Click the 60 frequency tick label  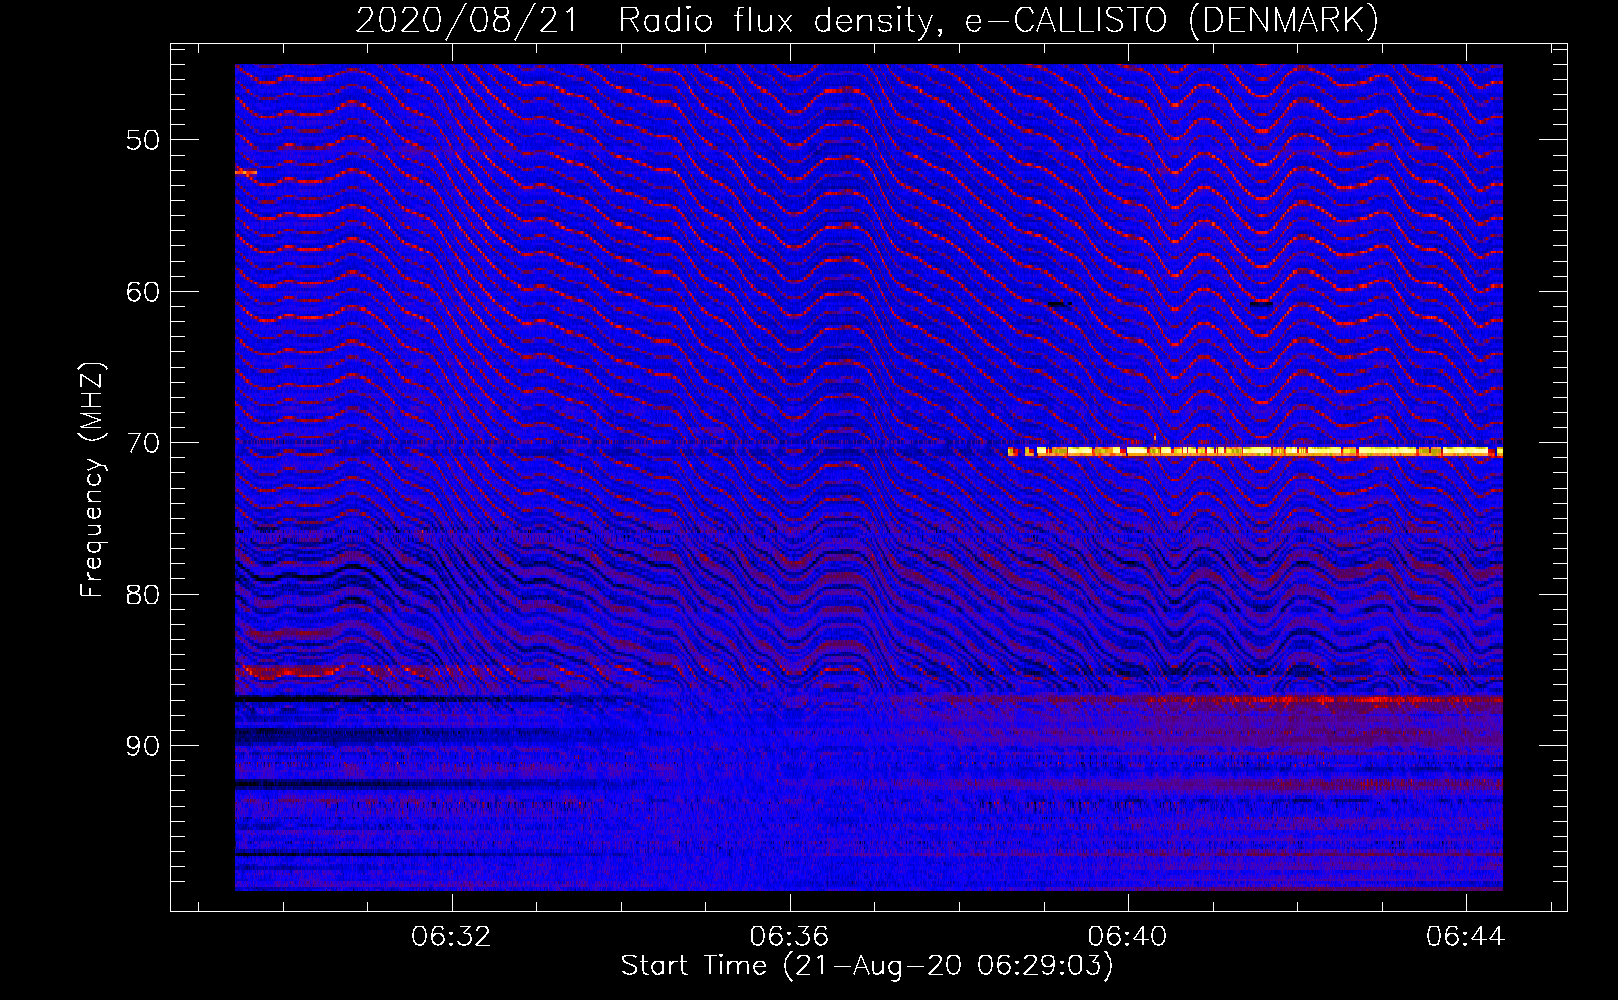pos(143,292)
